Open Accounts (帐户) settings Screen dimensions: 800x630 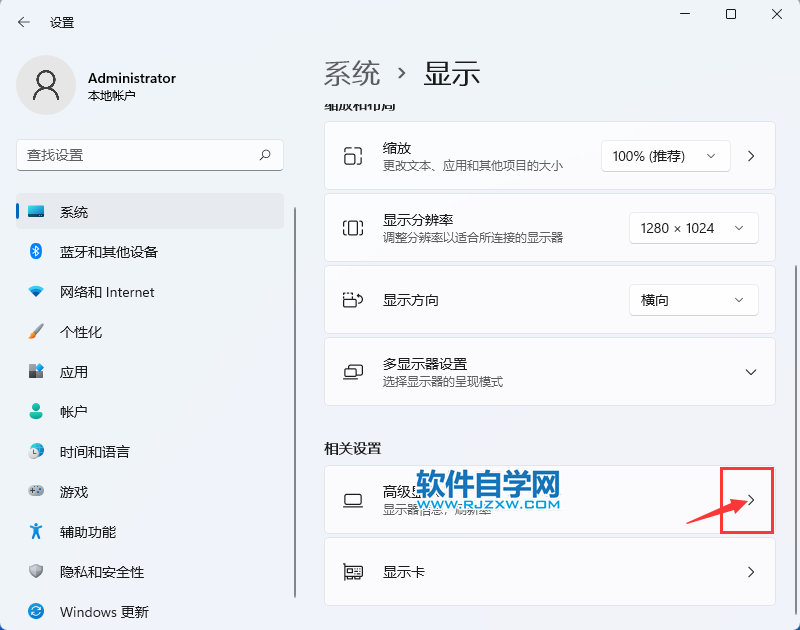point(73,412)
